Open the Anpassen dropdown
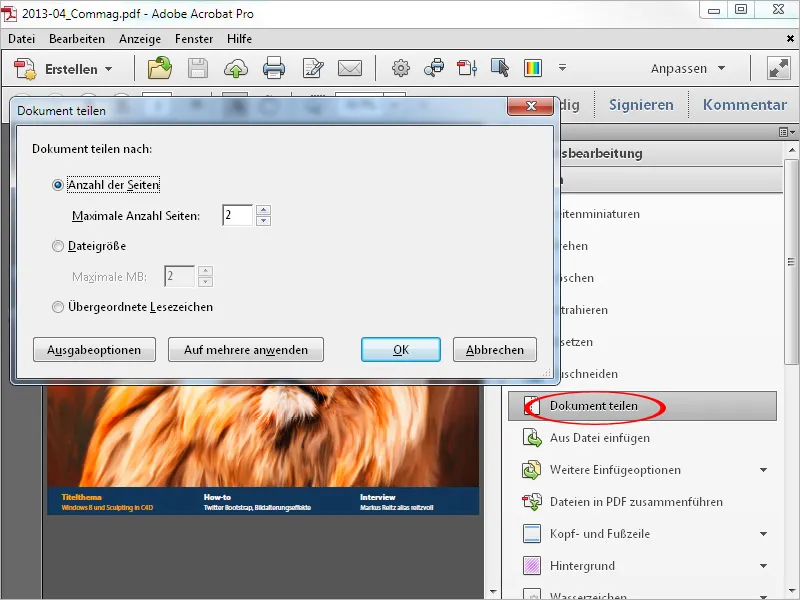The image size is (800, 600). 688,68
